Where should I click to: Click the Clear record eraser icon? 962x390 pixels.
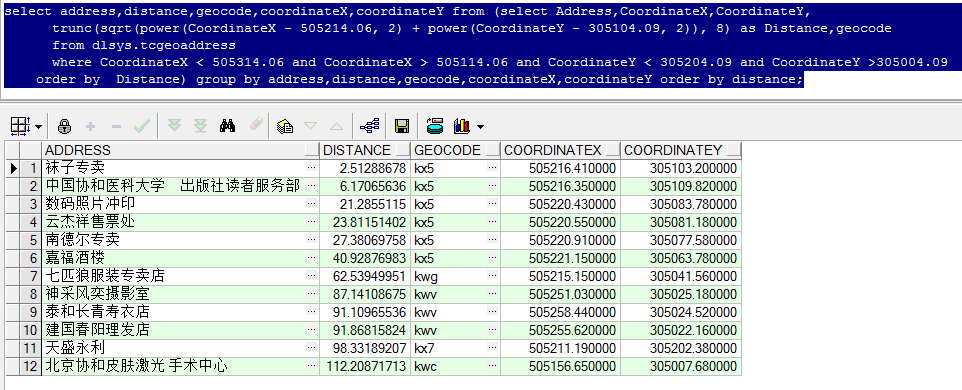(256, 125)
